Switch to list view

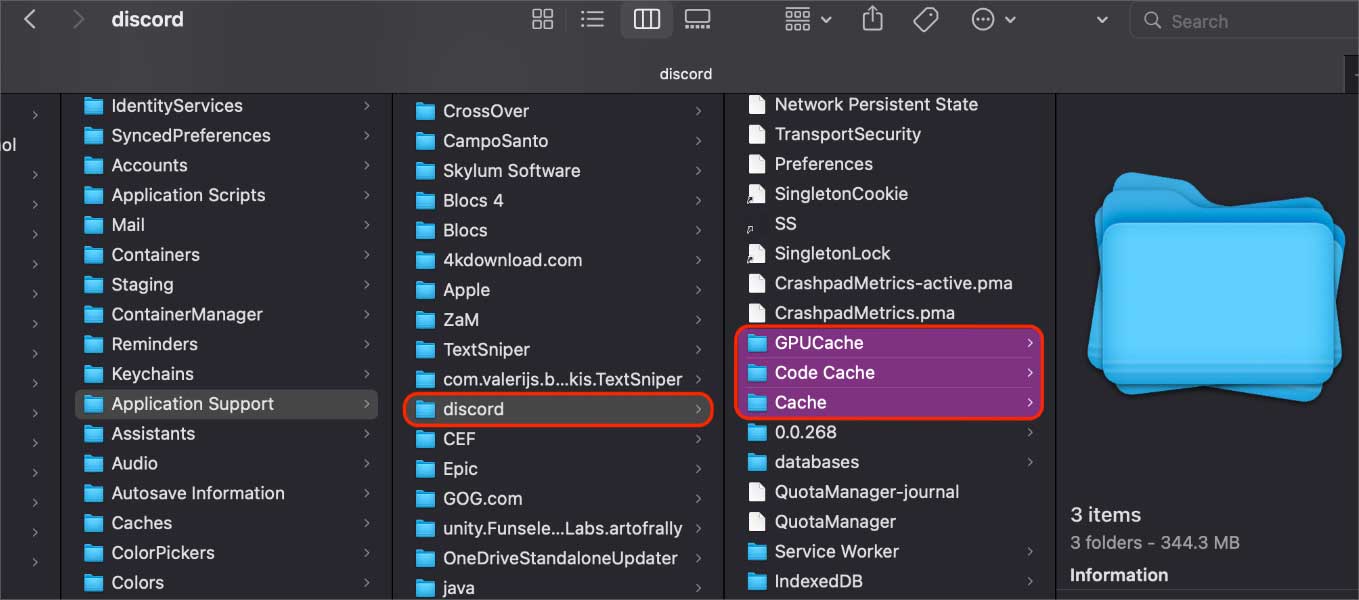[592, 19]
